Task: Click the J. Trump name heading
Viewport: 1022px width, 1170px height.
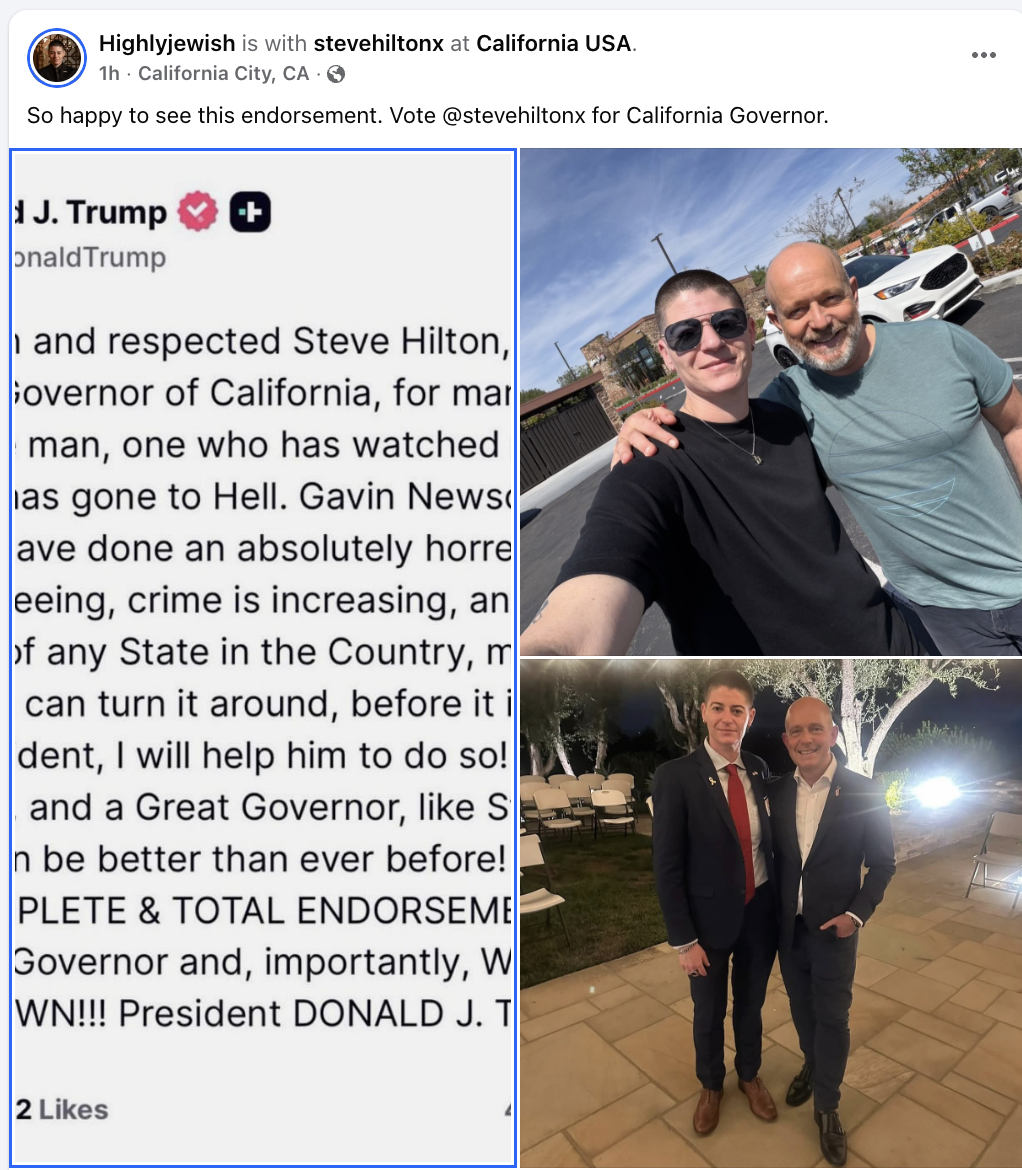Action: [90, 213]
